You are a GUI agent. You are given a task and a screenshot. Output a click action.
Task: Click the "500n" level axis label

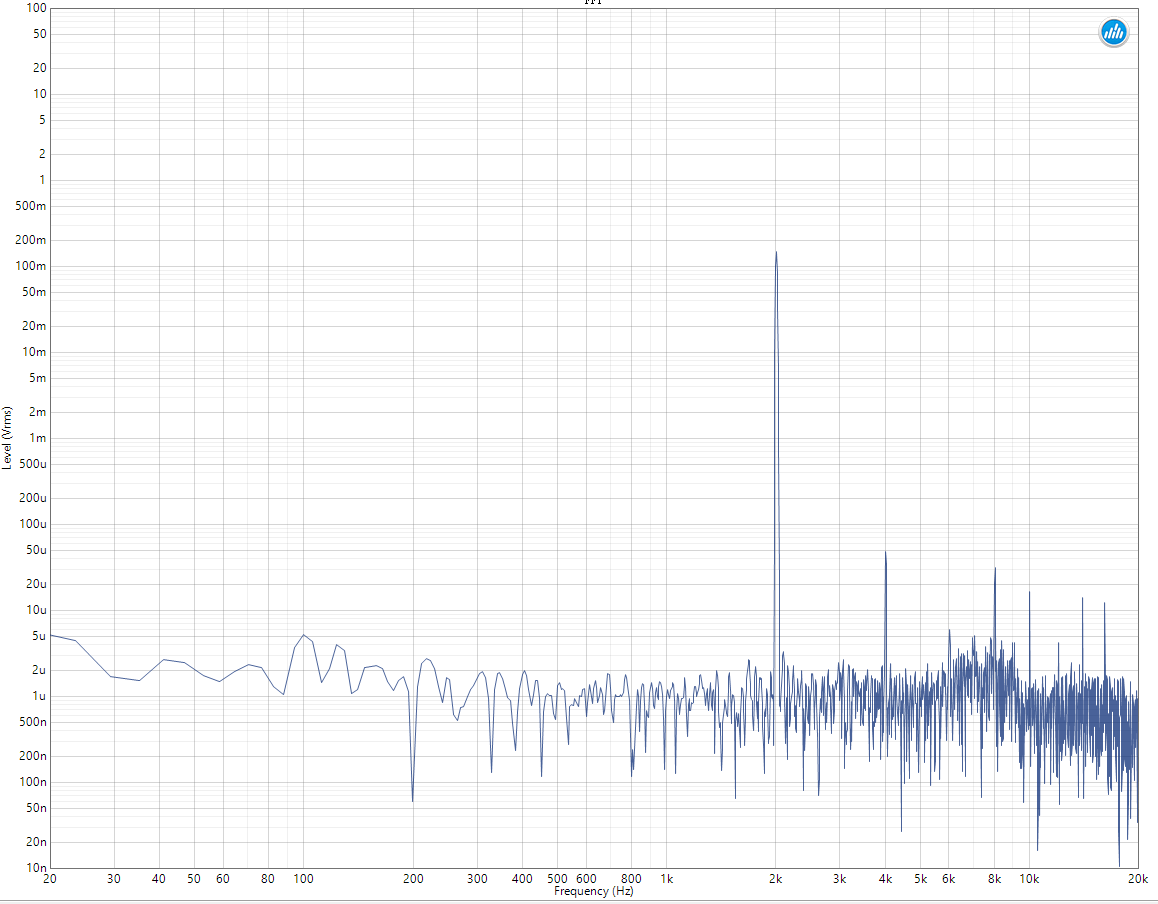point(32,722)
